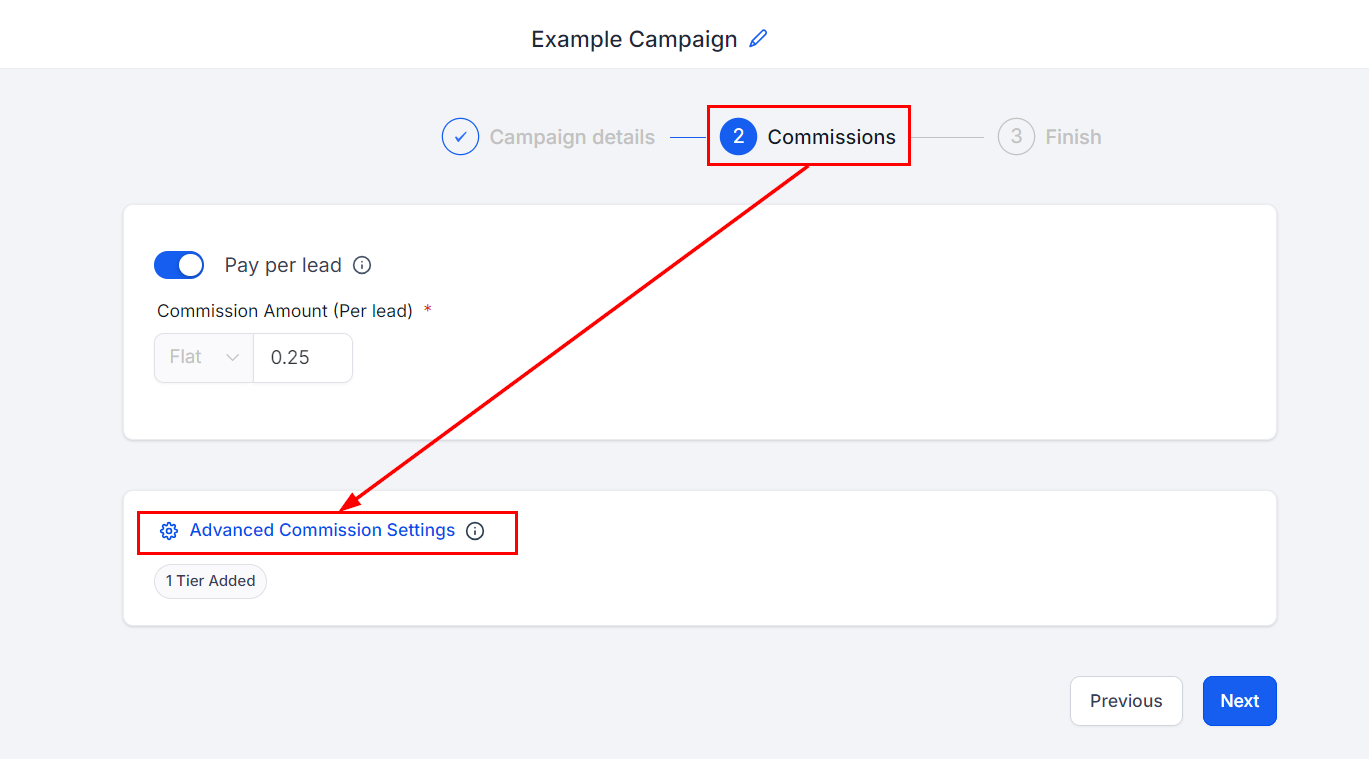Viewport: 1369px width, 759px height.
Task: Click the Pay per lead label
Action: coord(283,265)
